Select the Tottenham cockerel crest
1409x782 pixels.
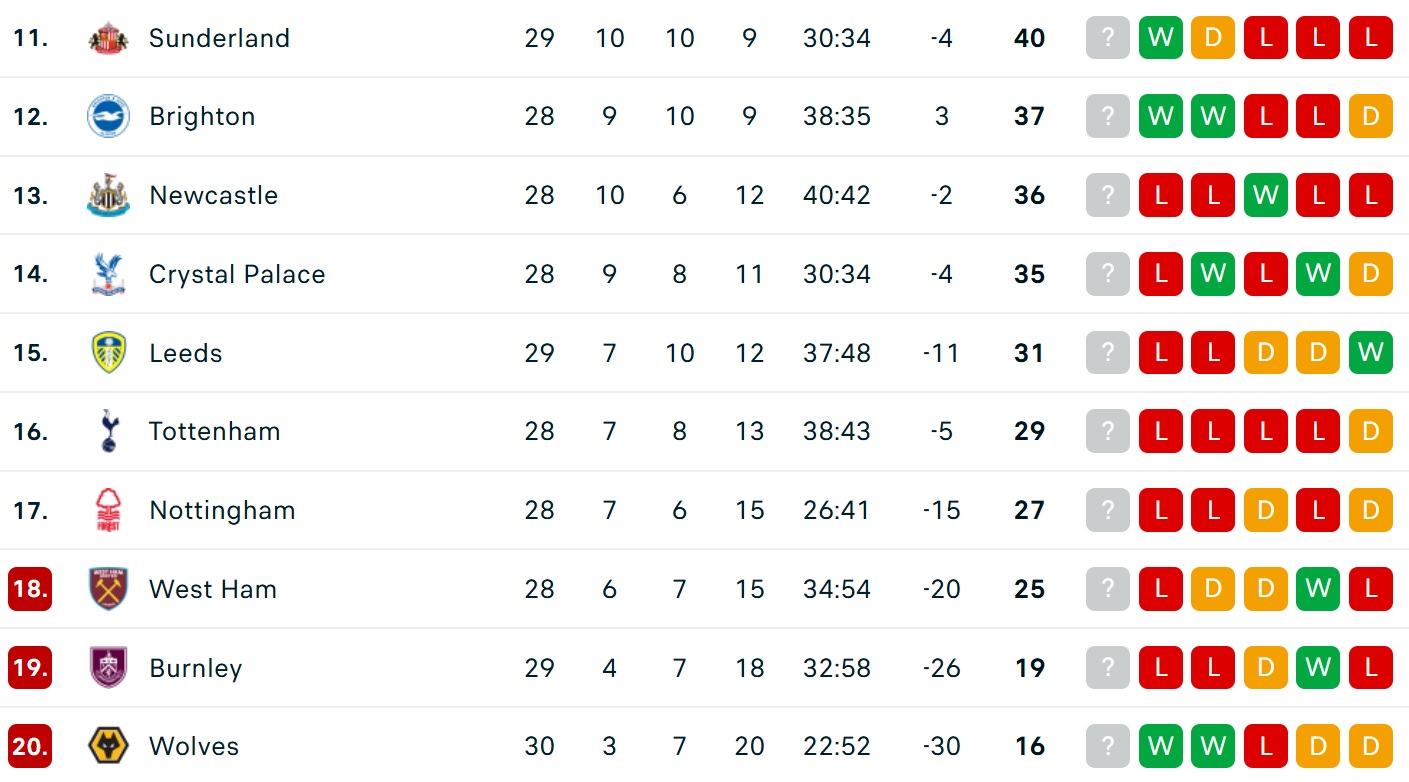click(x=108, y=432)
